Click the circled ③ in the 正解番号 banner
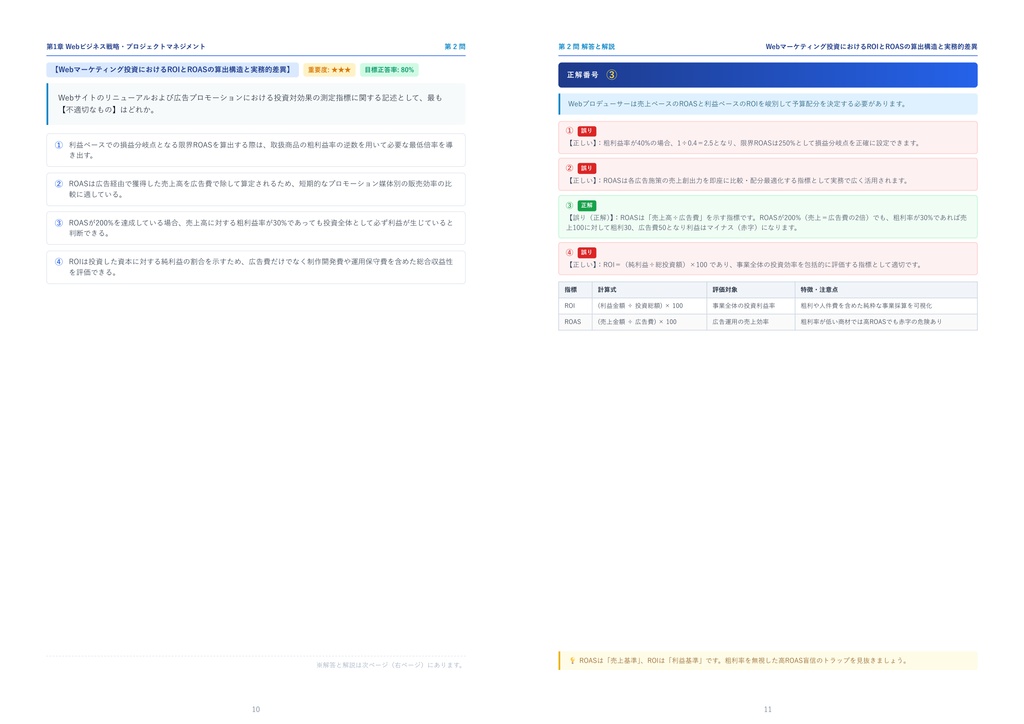 click(611, 75)
